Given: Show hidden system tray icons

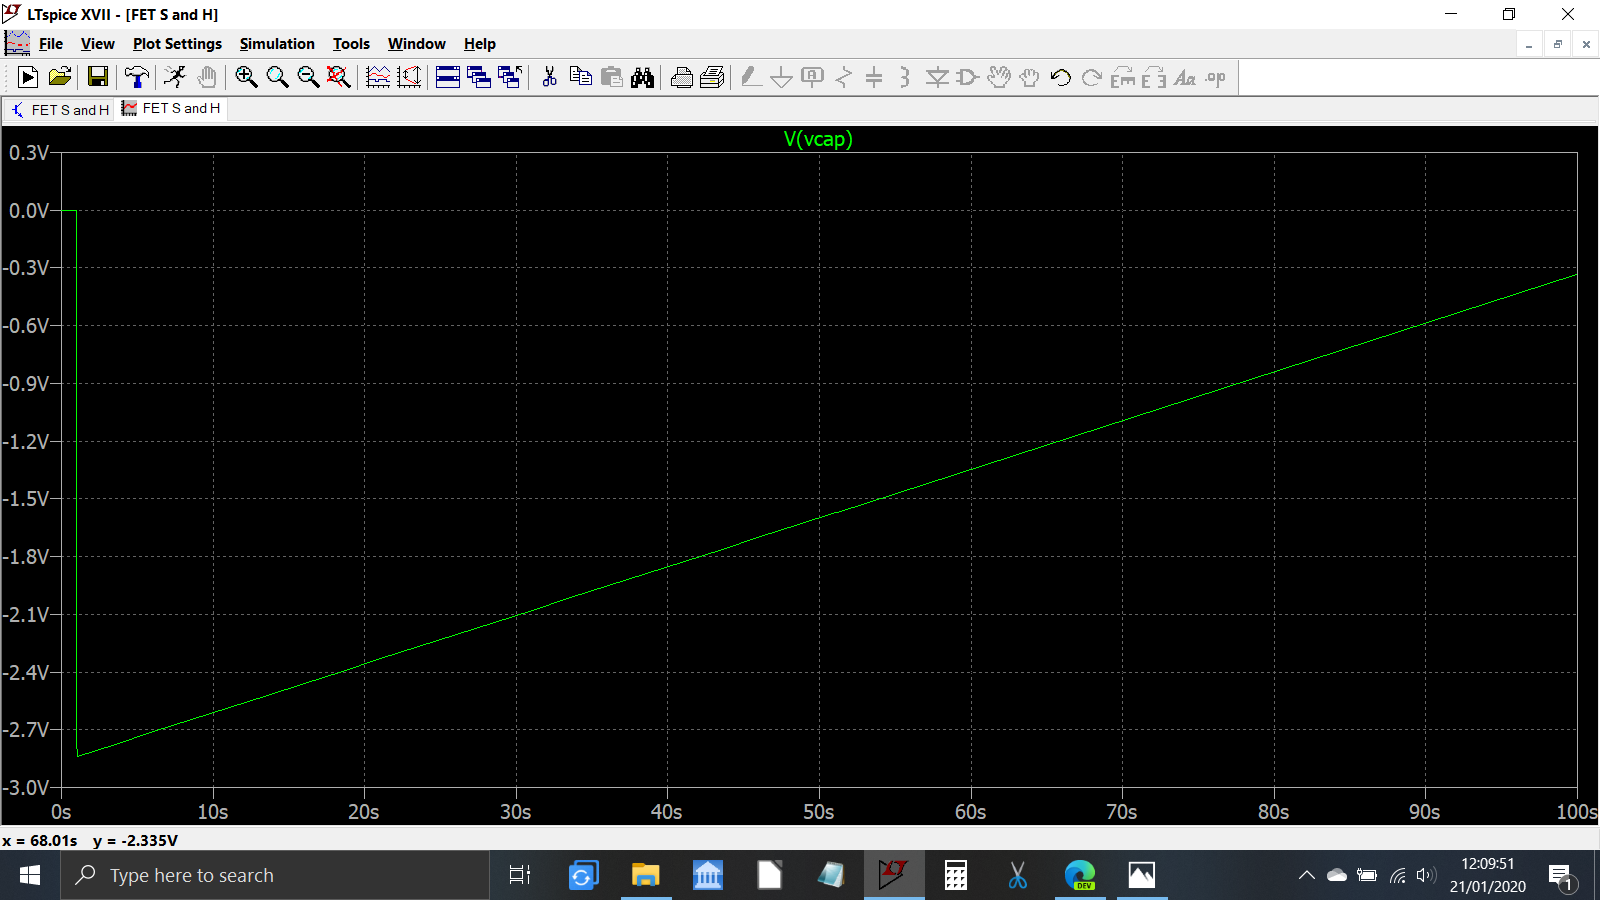Looking at the screenshot, I should point(1306,876).
